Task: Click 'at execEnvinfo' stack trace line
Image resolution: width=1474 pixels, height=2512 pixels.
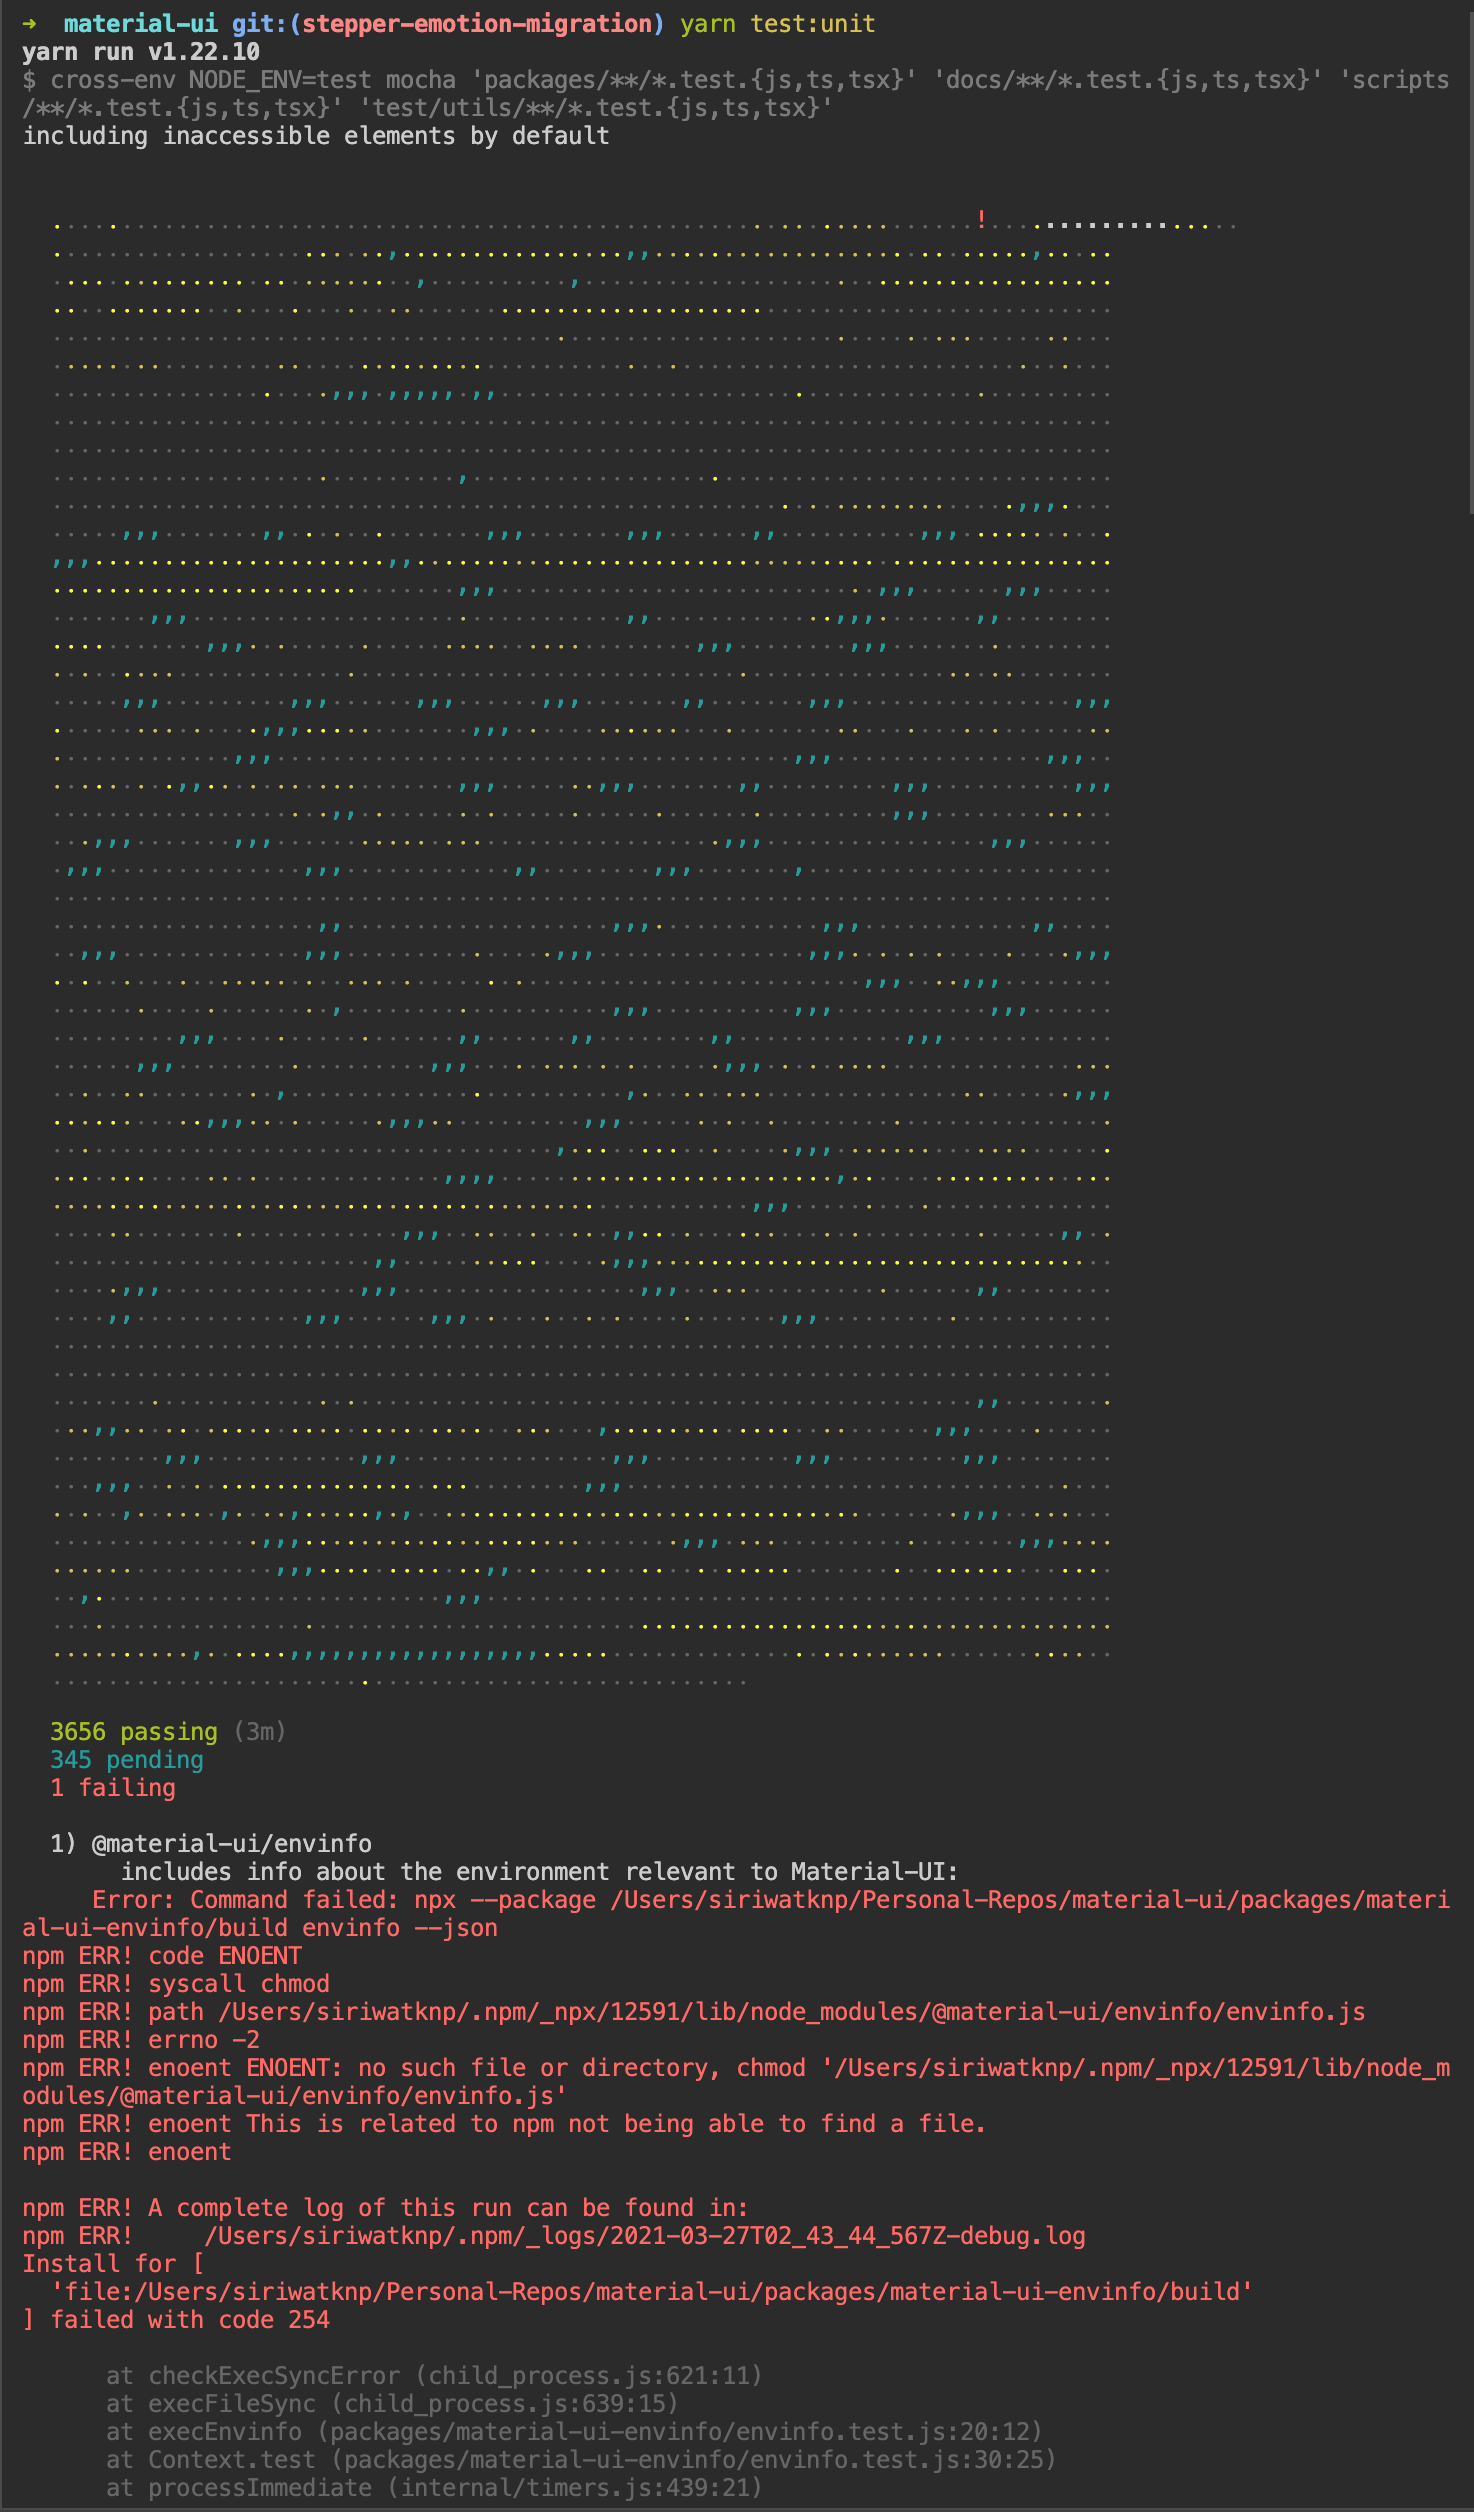Action: point(574,2432)
